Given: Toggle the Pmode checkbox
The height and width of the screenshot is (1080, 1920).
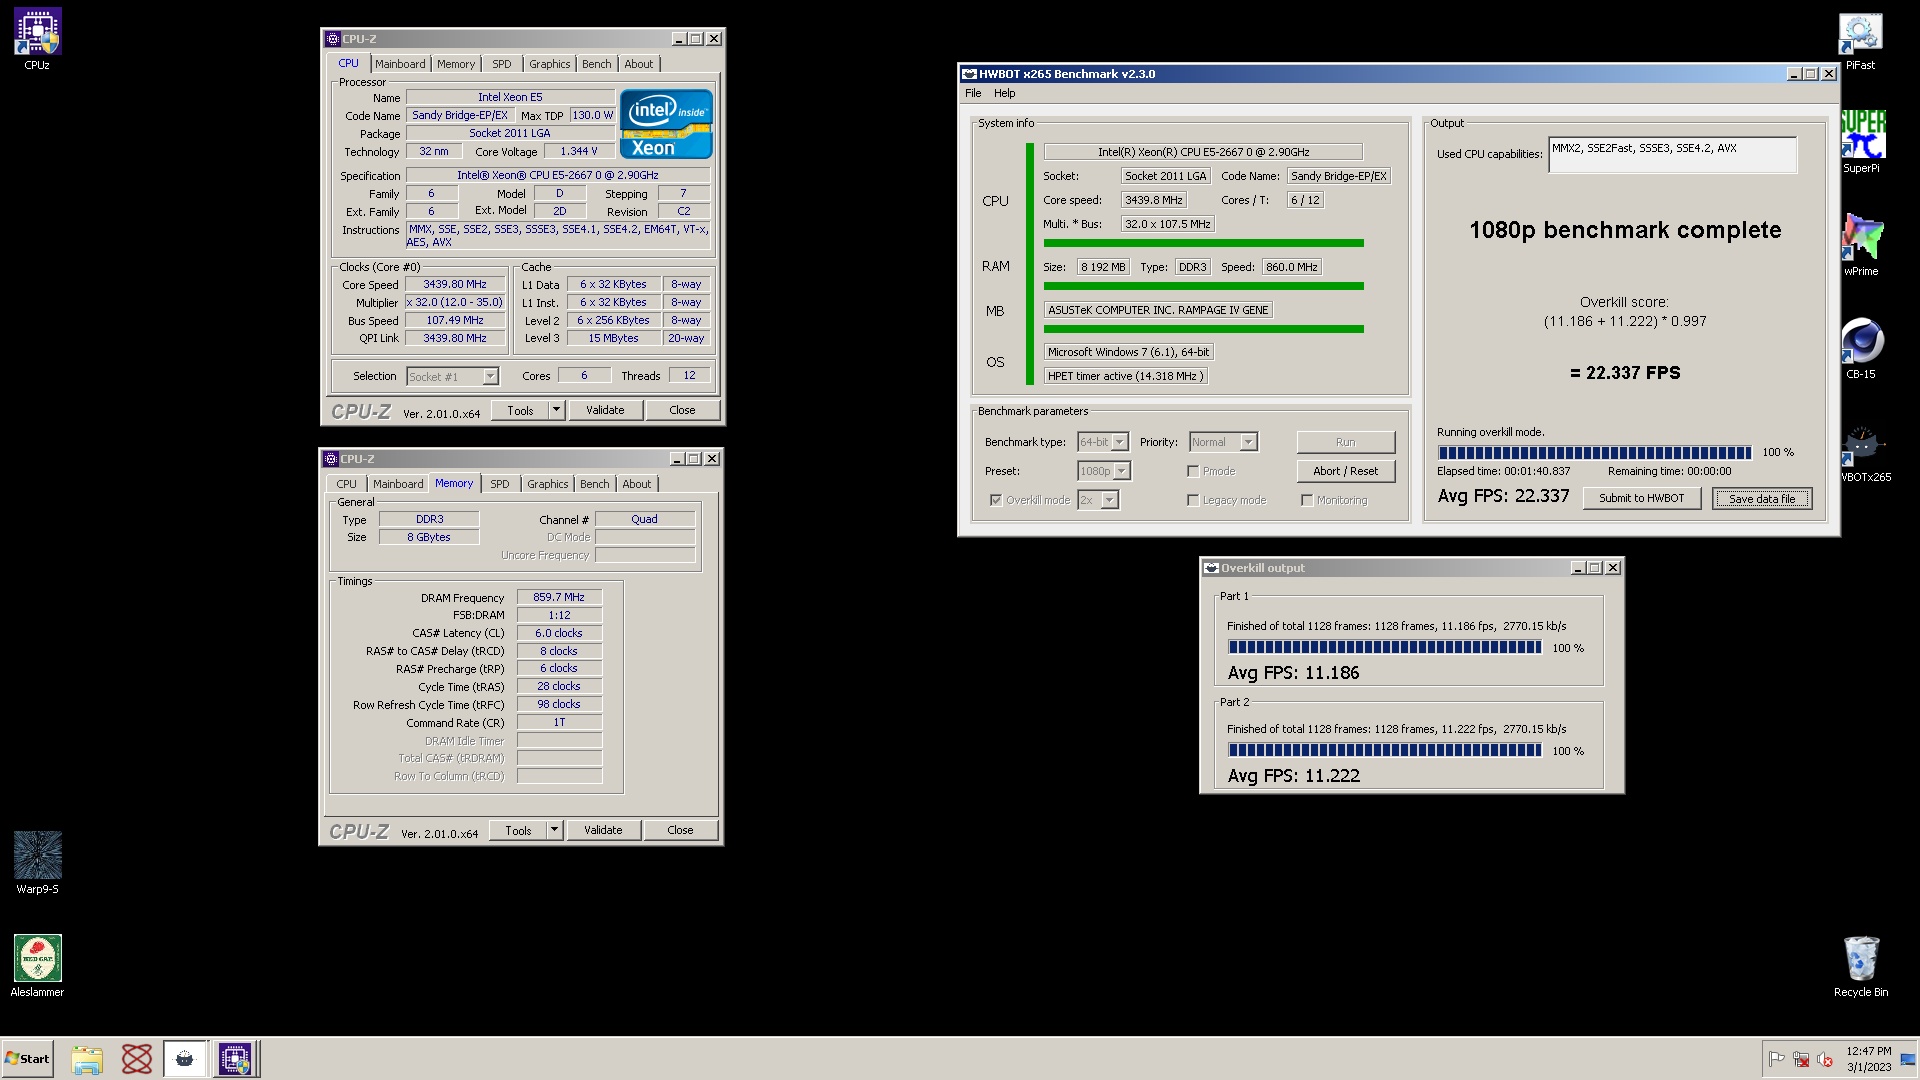Looking at the screenshot, I should coord(1193,471).
